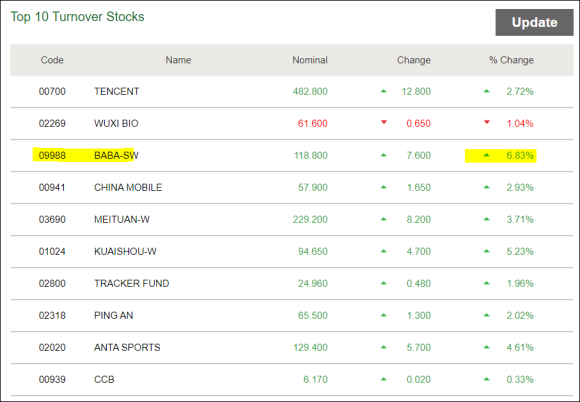Click change value 1.300
The image size is (580, 402).
tap(419, 315)
